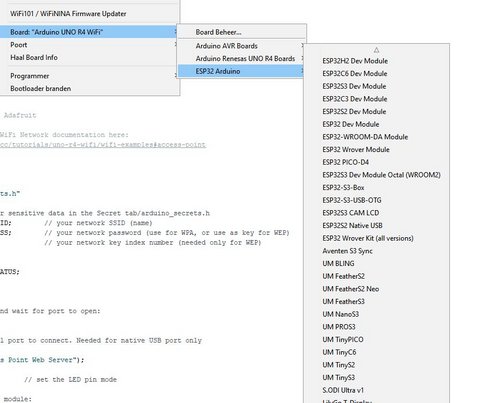
Task: Open the Poort submenu
Action: click(x=88, y=45)
